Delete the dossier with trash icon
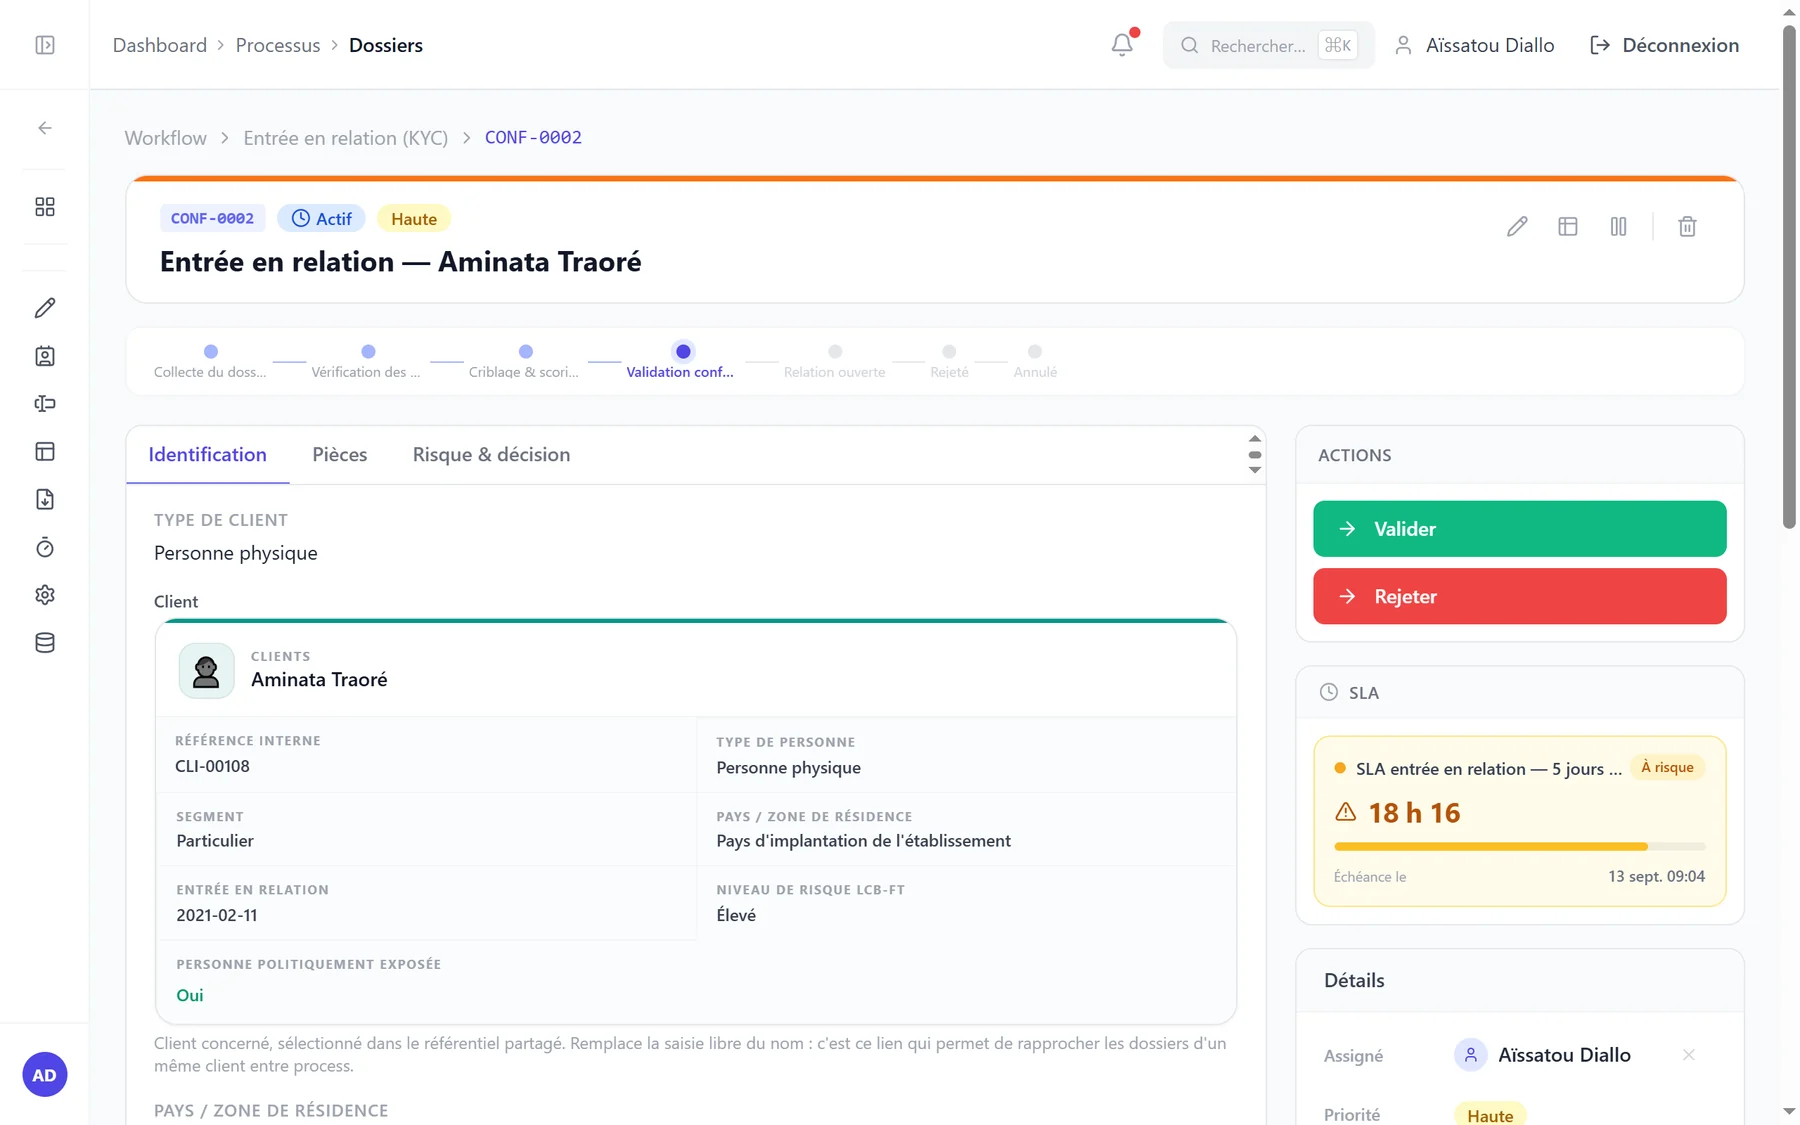Image resolution: width=1800 pixels, height=1125 pixels. [1687, 227]
